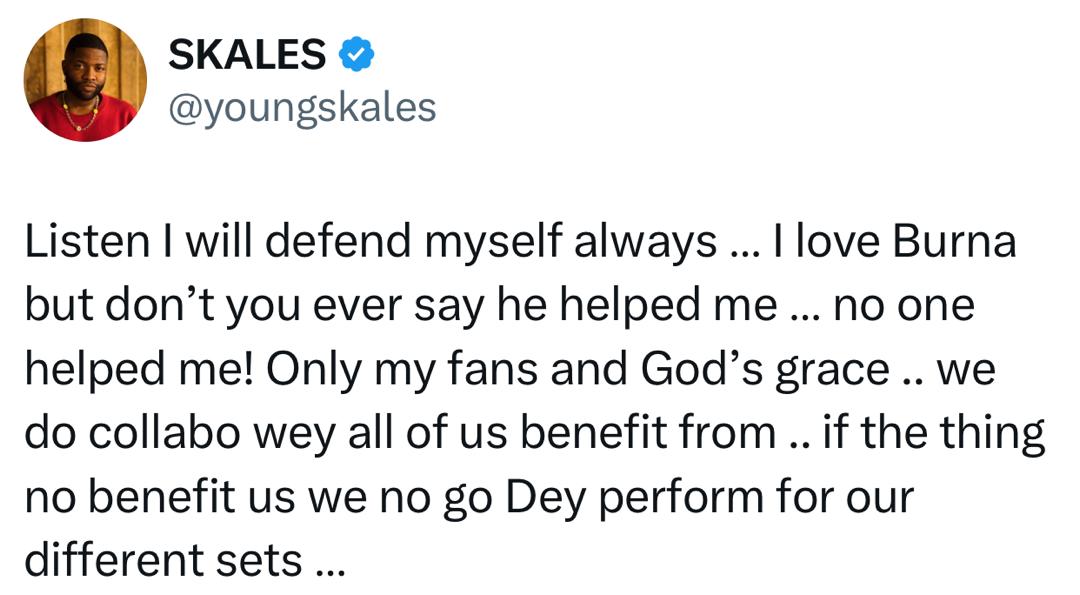Open the @youngskales handle link

tap(302, 107)
